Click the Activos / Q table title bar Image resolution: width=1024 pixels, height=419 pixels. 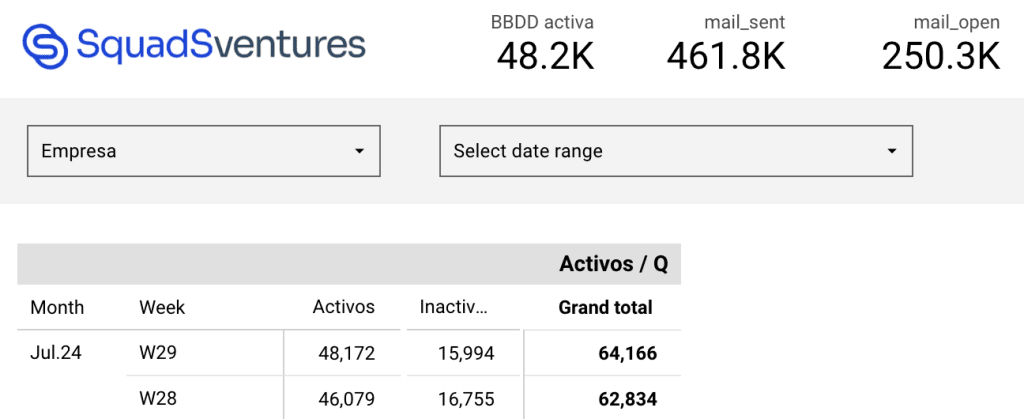(x=349, y=264)
